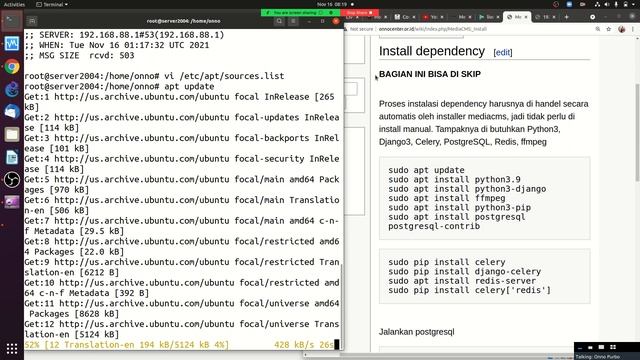This screenshot has height=360, width=640.
Task: Open System Monitor from the dock
Action: [12, 43]
